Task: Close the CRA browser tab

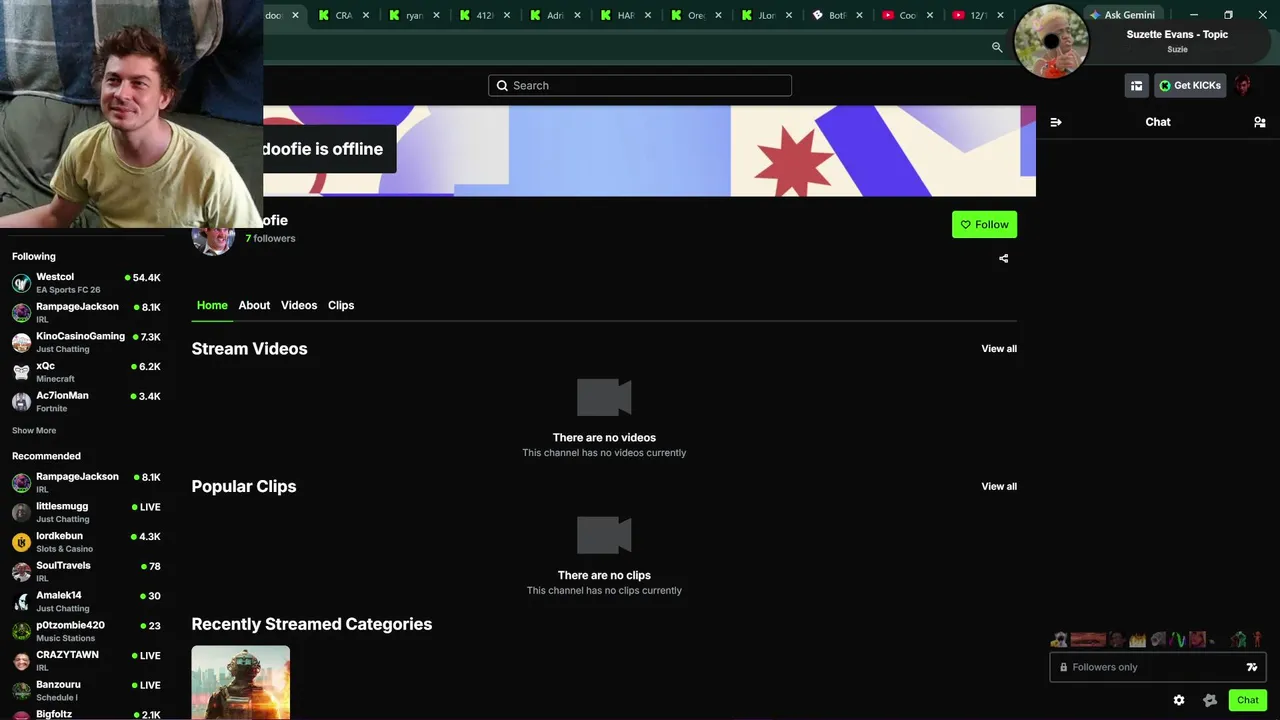Action: click(366, 15)
